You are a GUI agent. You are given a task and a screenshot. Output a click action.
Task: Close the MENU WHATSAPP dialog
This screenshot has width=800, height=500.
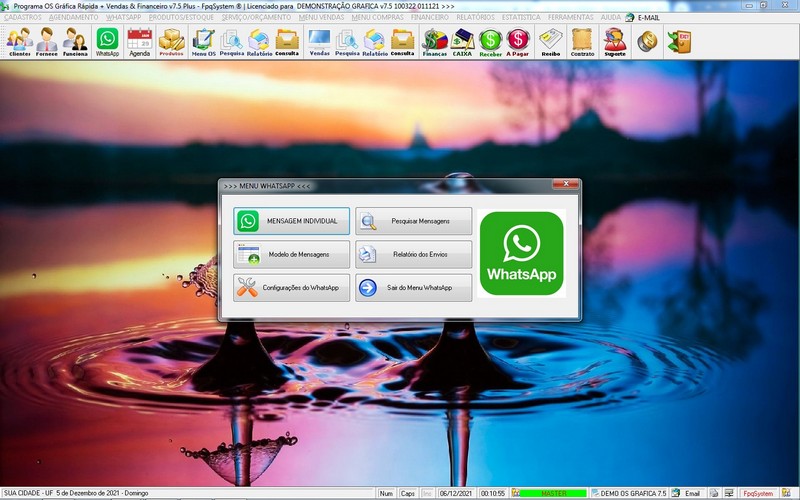click(566, 184)
